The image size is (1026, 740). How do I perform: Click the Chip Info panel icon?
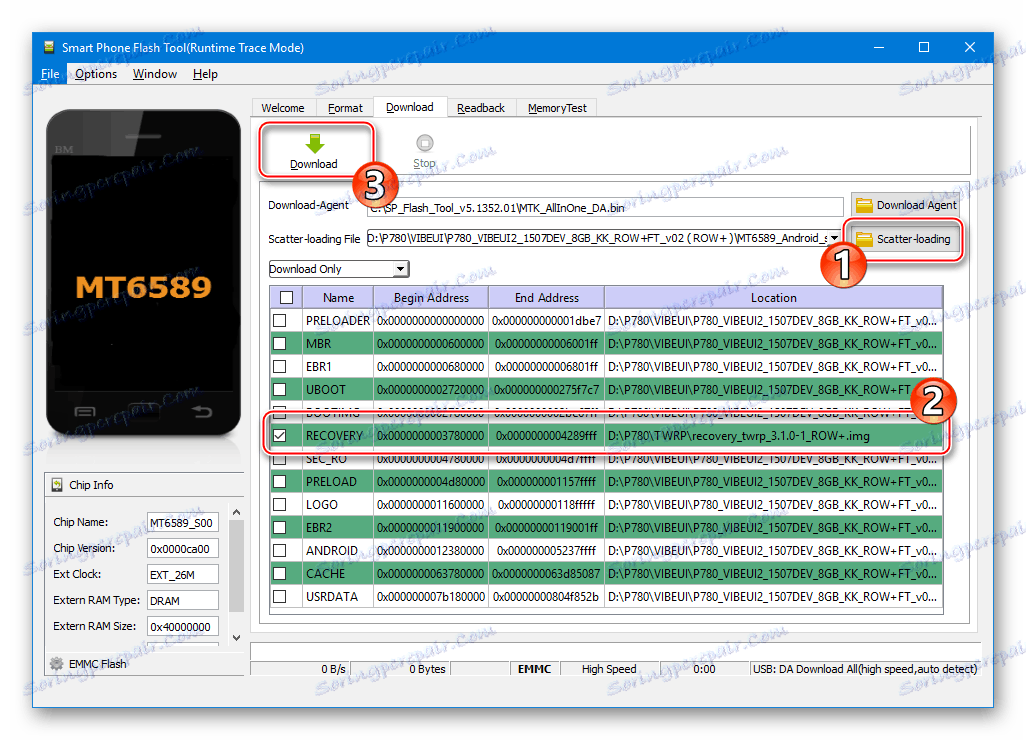click(55, 485)
